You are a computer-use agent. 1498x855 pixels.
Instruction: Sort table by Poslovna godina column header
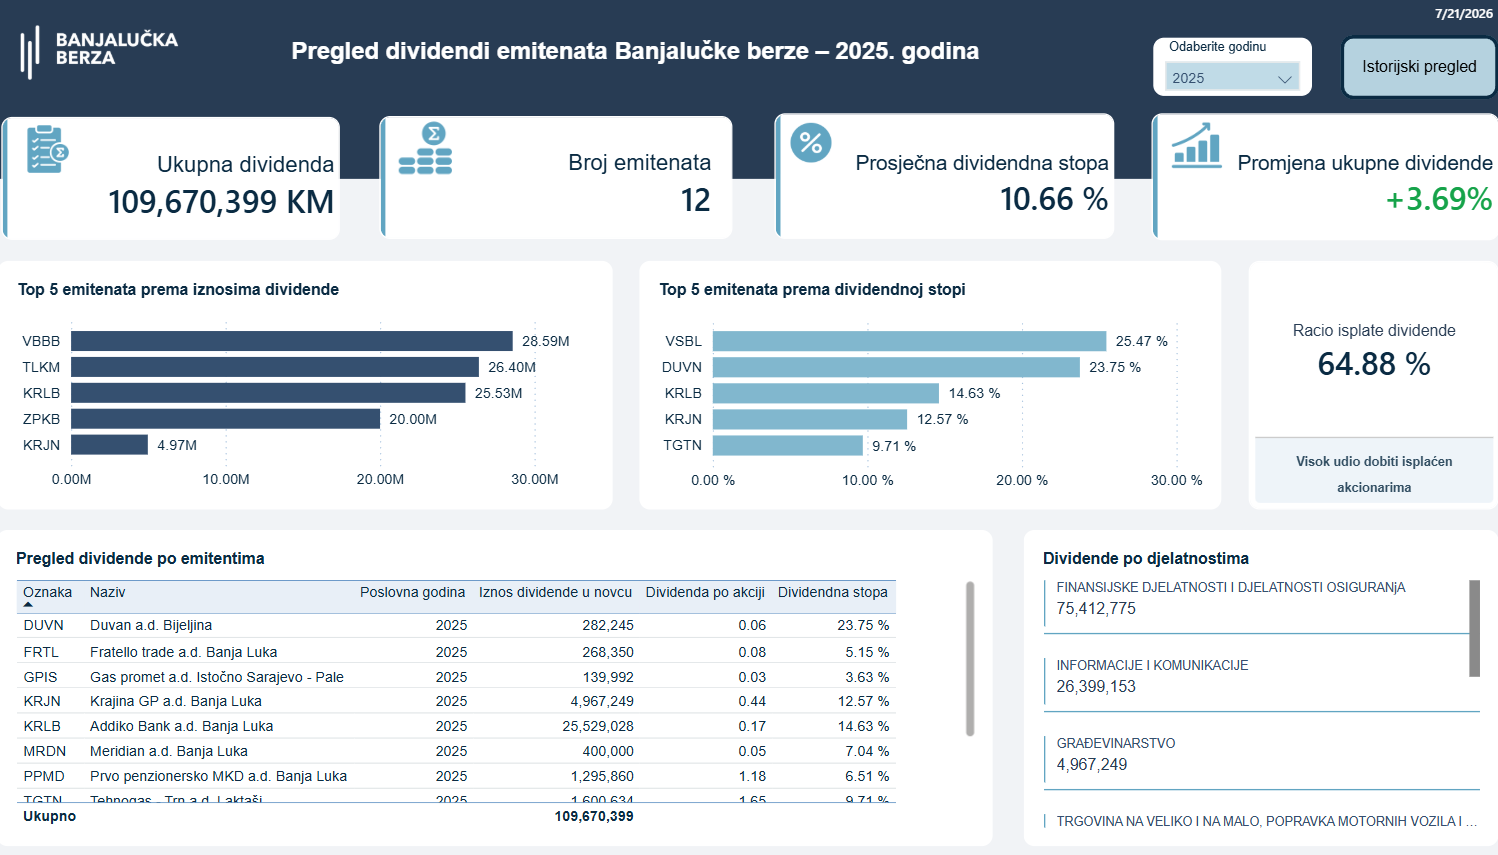click(412, 592)
